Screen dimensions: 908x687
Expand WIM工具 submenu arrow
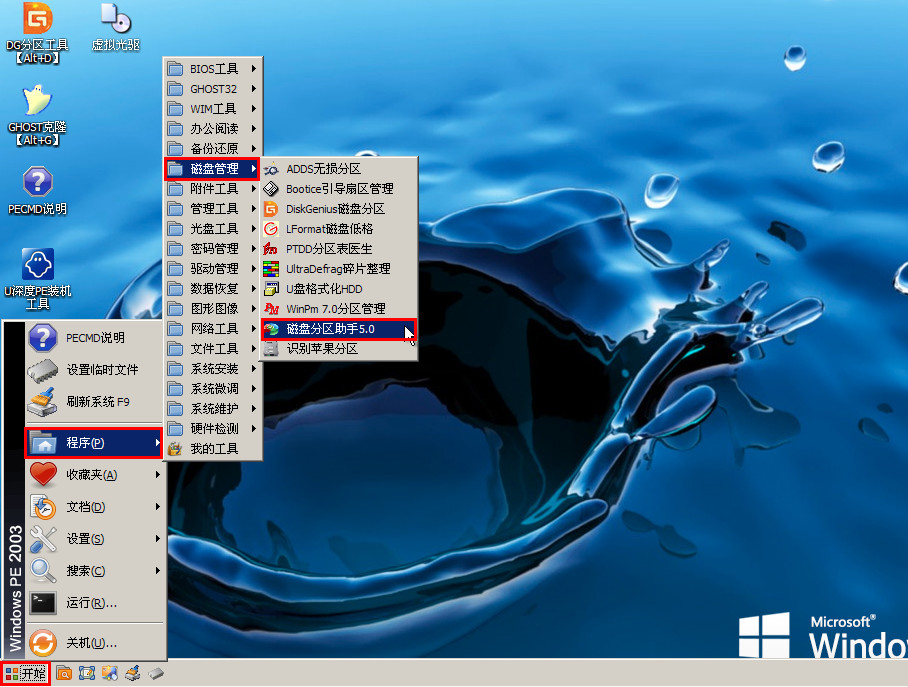(254, 109)
